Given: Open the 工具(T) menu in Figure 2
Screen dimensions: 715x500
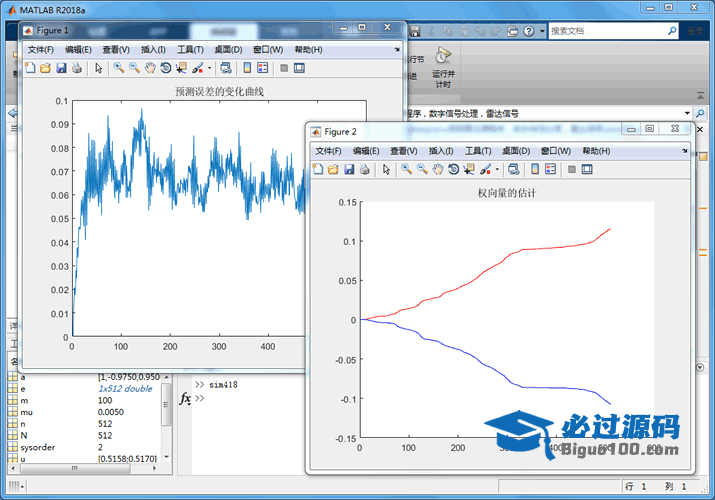Looking at the screenshot, I should pos(480,150).
